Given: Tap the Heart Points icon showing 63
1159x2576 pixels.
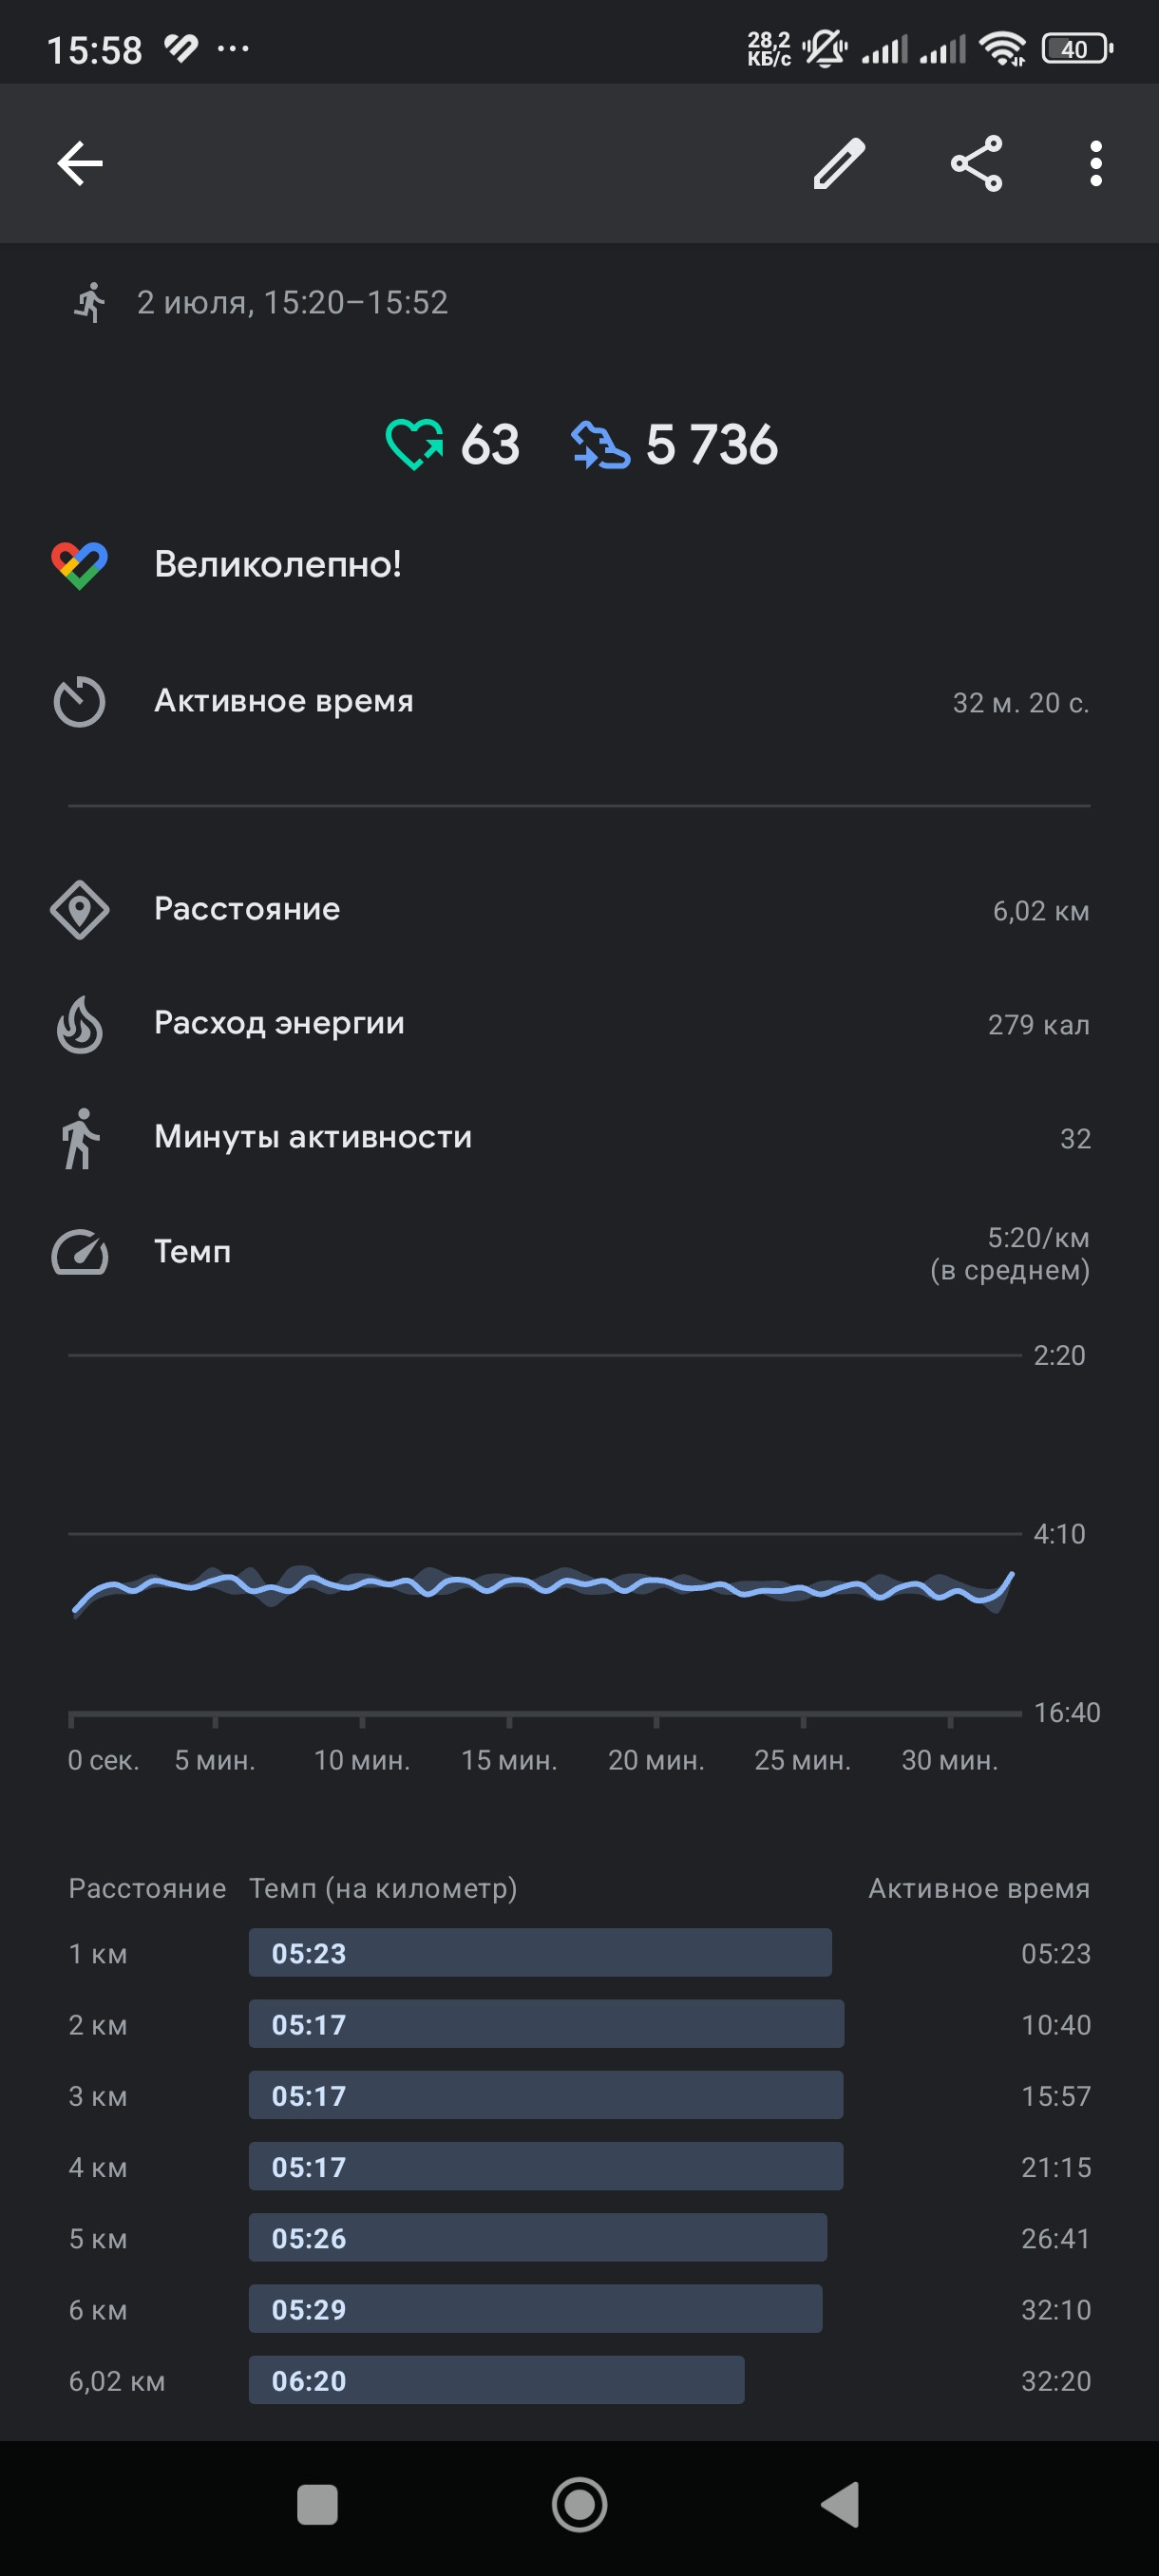Looking at the screenshot, I should [414, 444].
